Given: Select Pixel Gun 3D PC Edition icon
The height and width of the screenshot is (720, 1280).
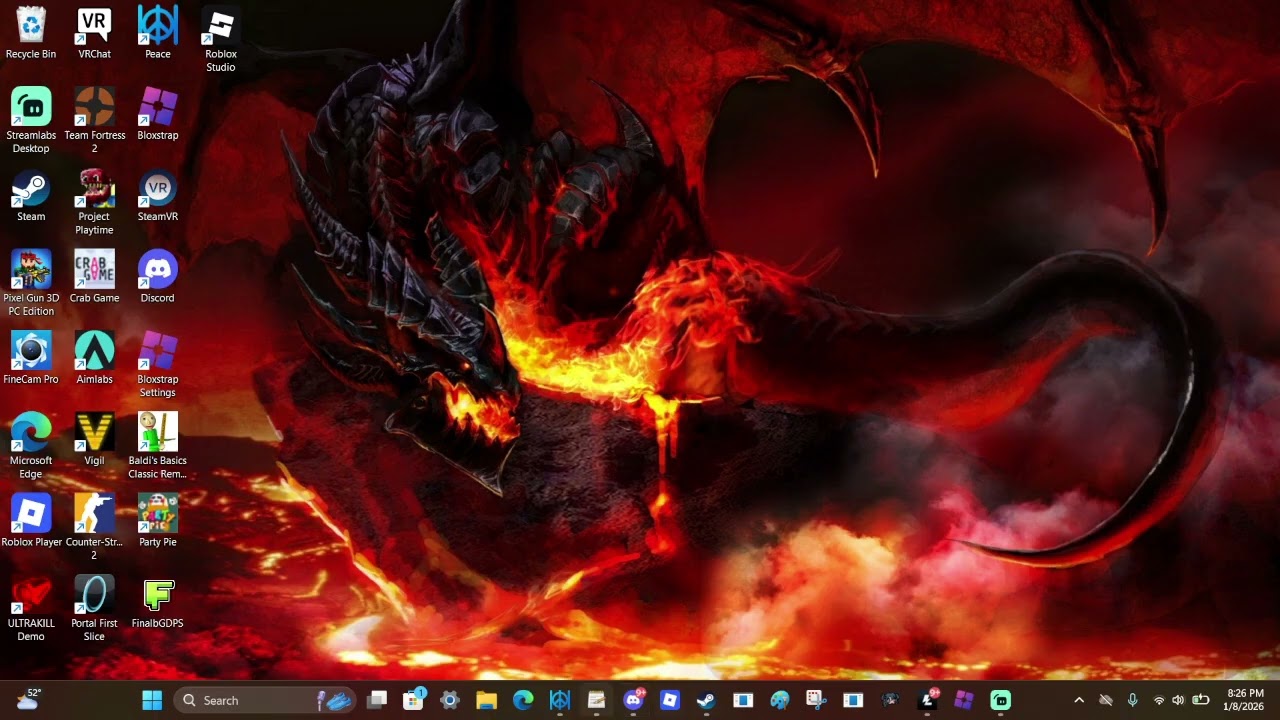Looking at the screenshot, I should tap(31, 283).
